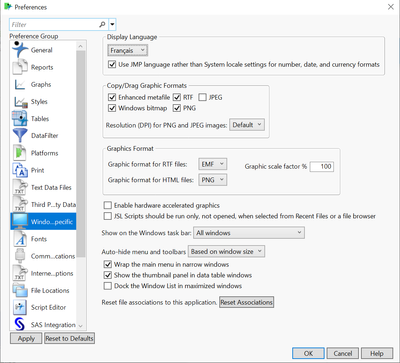Viewport: 400px width, 363px height.
Task: Select the General preference group icon
Action: 20,50
